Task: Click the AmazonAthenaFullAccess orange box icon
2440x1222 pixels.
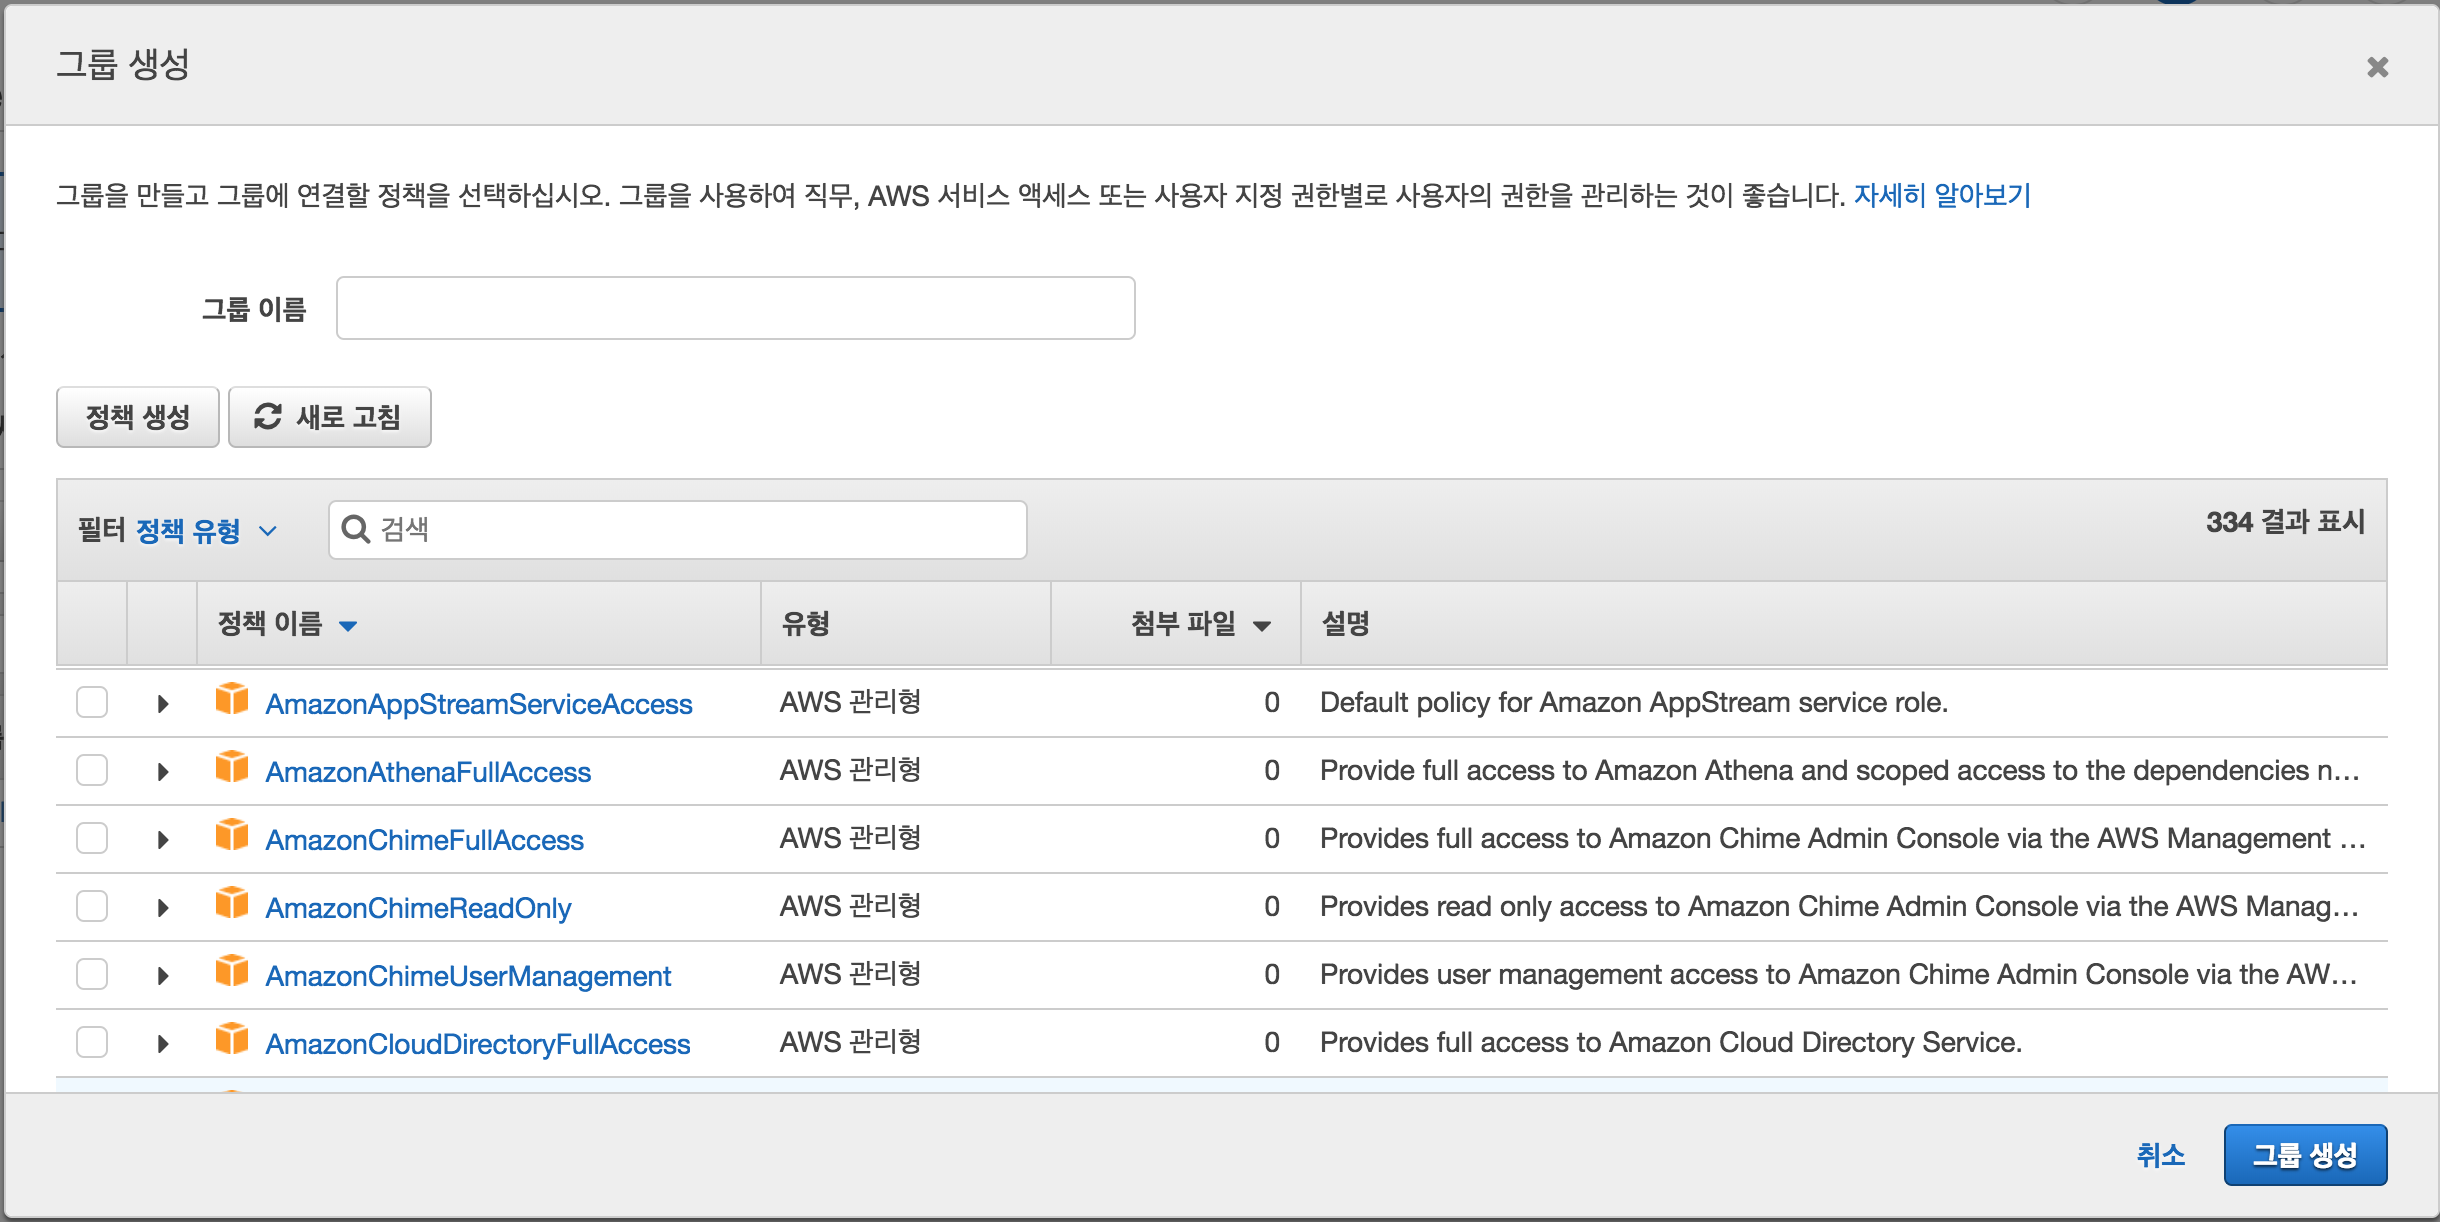Action: tap(232, 767)
